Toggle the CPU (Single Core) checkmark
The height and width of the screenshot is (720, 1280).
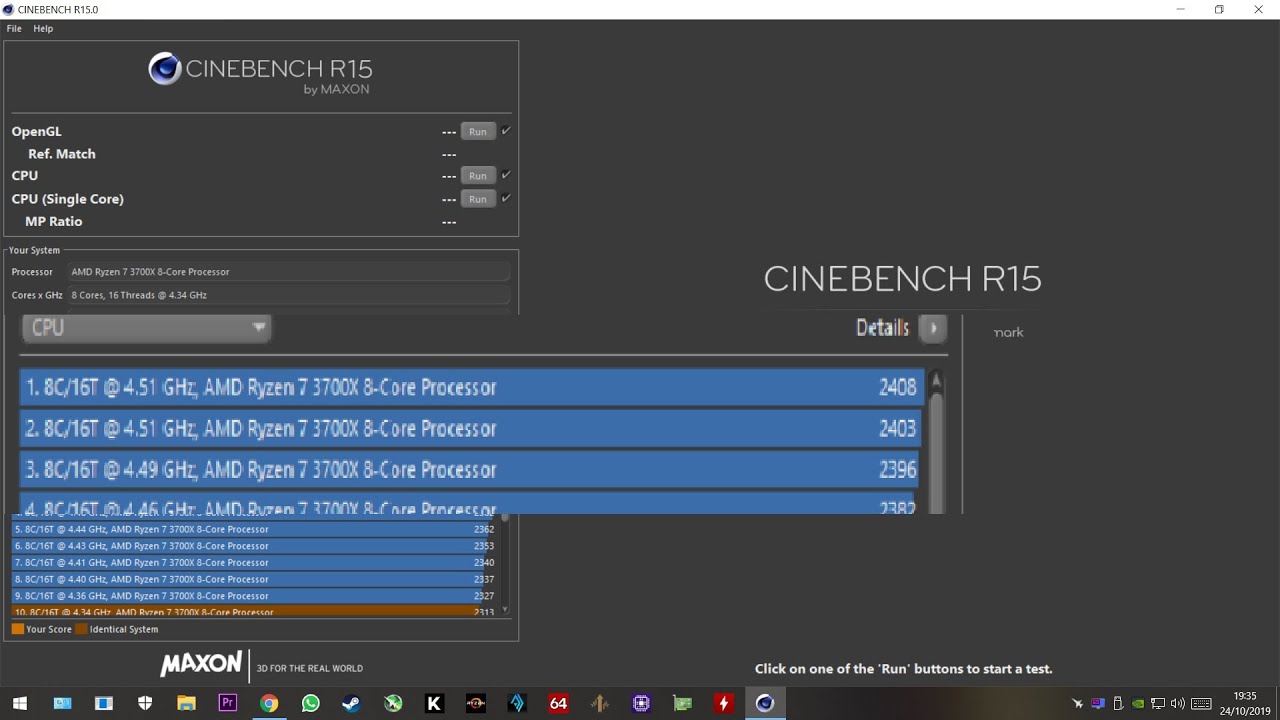tap(506, 198)
